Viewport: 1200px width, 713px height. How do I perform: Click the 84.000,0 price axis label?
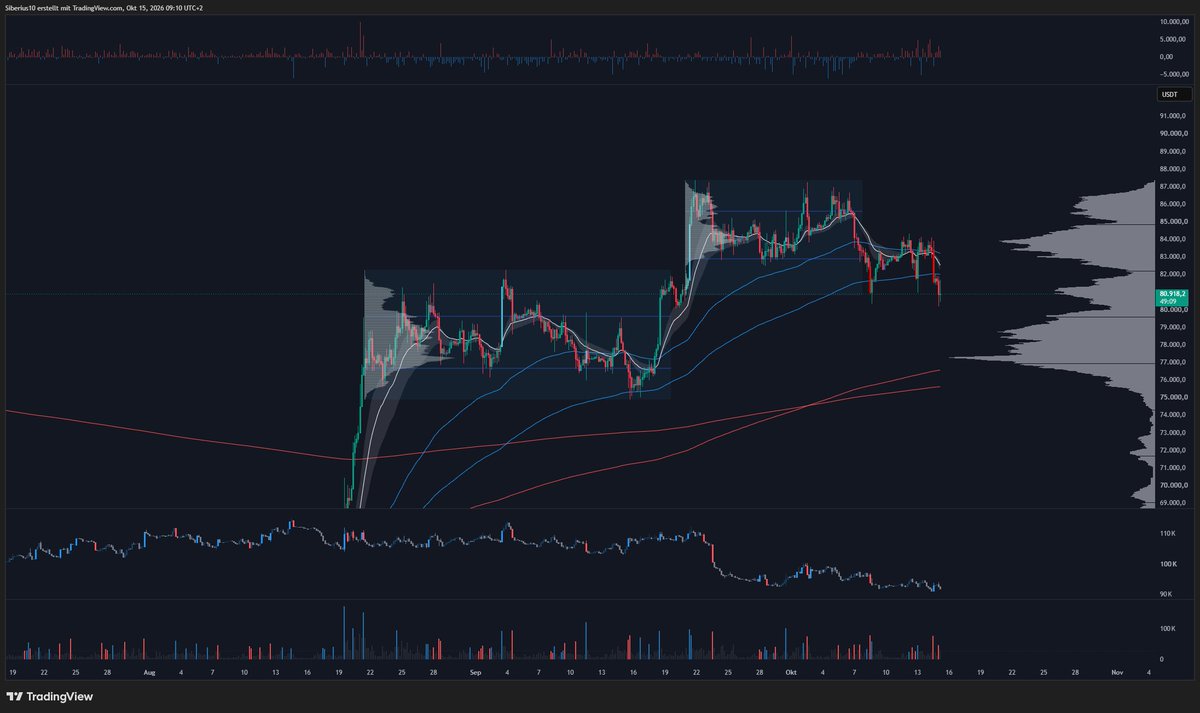1172,239
